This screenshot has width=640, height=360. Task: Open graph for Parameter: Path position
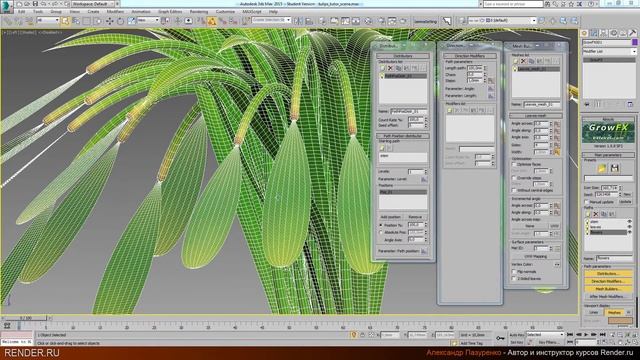click(424, 251)
